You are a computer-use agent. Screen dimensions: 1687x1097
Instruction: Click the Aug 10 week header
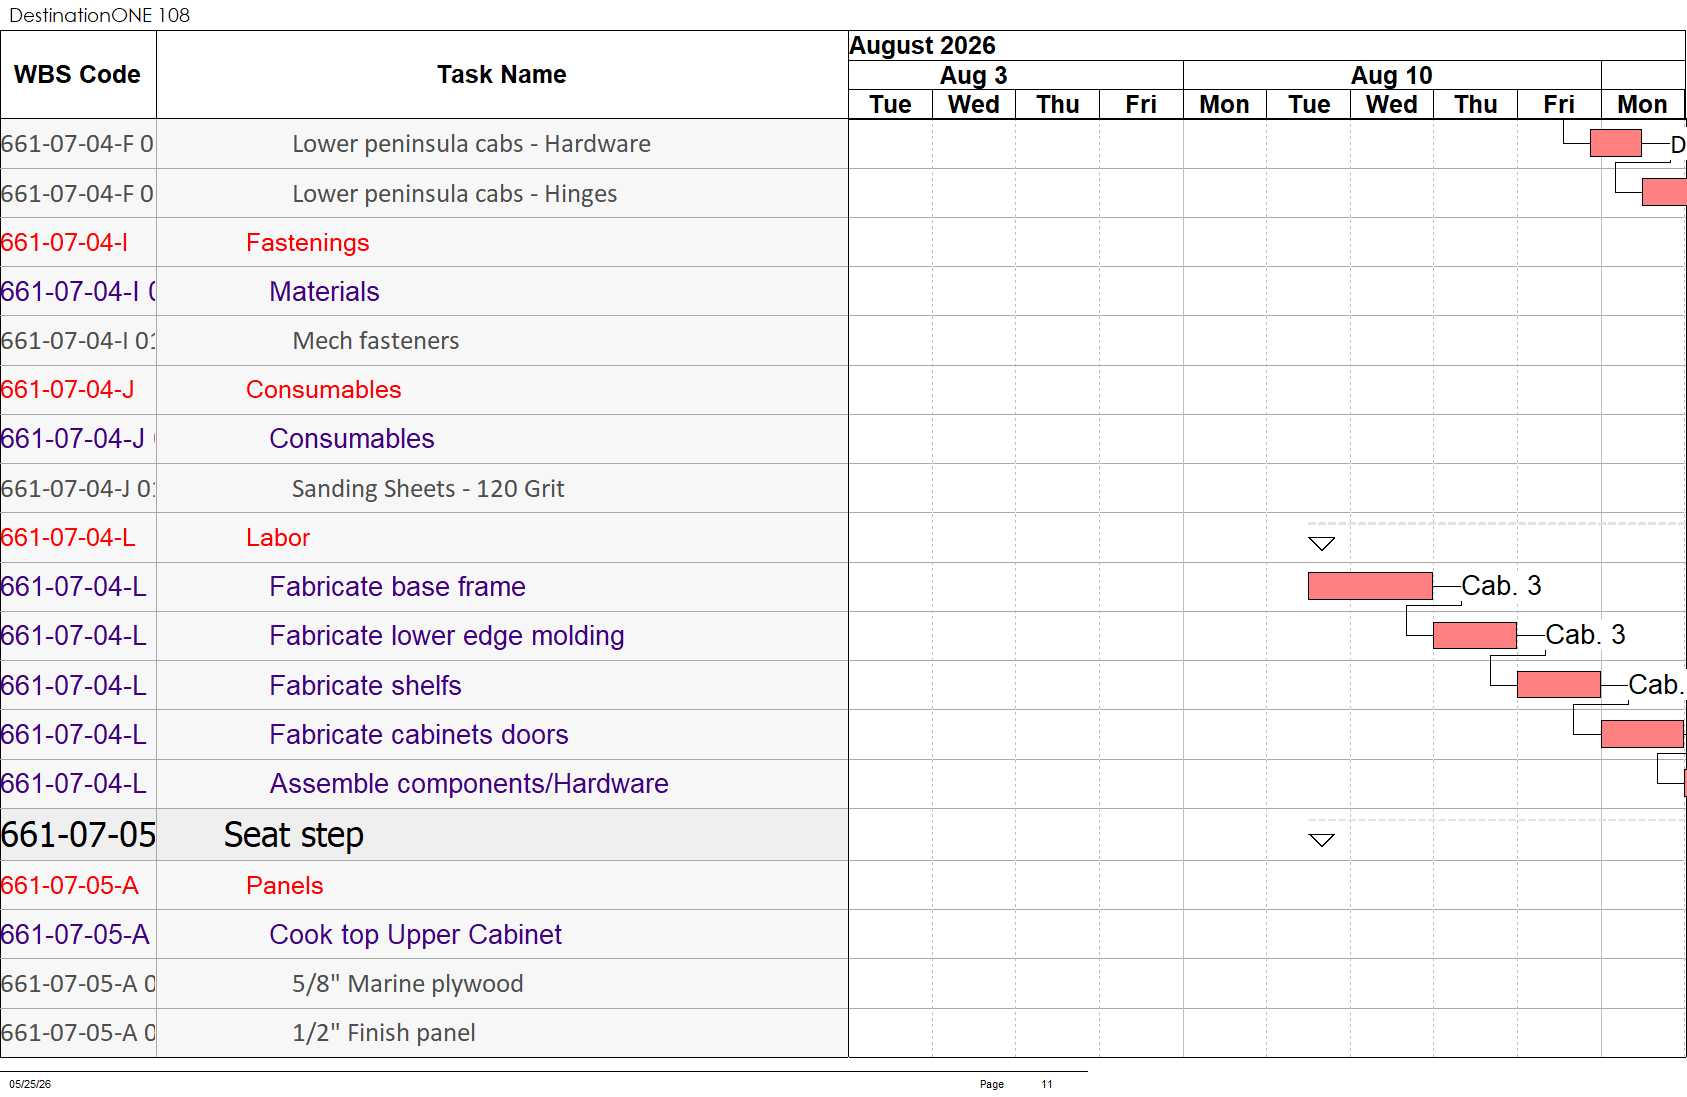1391,76
